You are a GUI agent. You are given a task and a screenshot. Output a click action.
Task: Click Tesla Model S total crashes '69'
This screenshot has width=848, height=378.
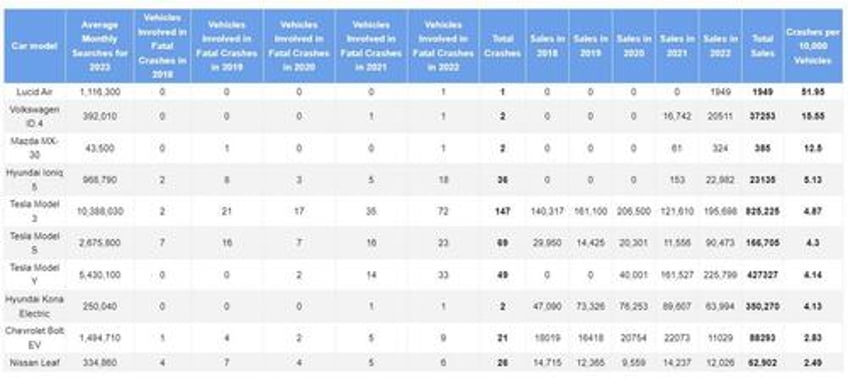click(x=502, y=243)
